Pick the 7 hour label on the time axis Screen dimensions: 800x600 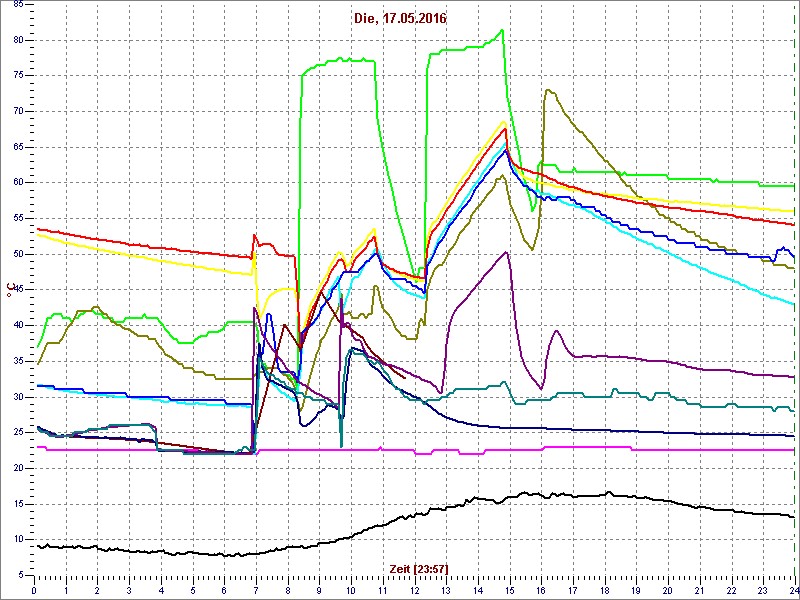coord(256,590)
